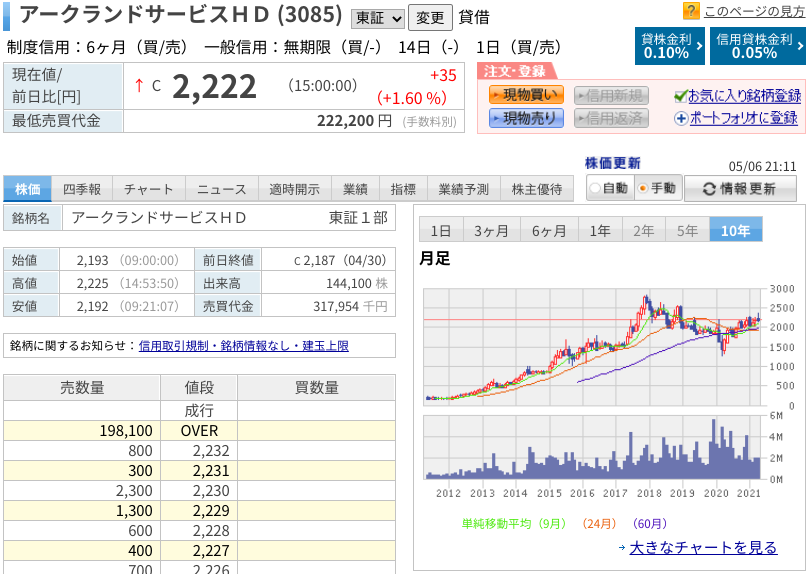Image resolution: width=810 pixels, height=574 pixels.
Task: Click the (60月) moving average legend
Action: click(649, 524)
